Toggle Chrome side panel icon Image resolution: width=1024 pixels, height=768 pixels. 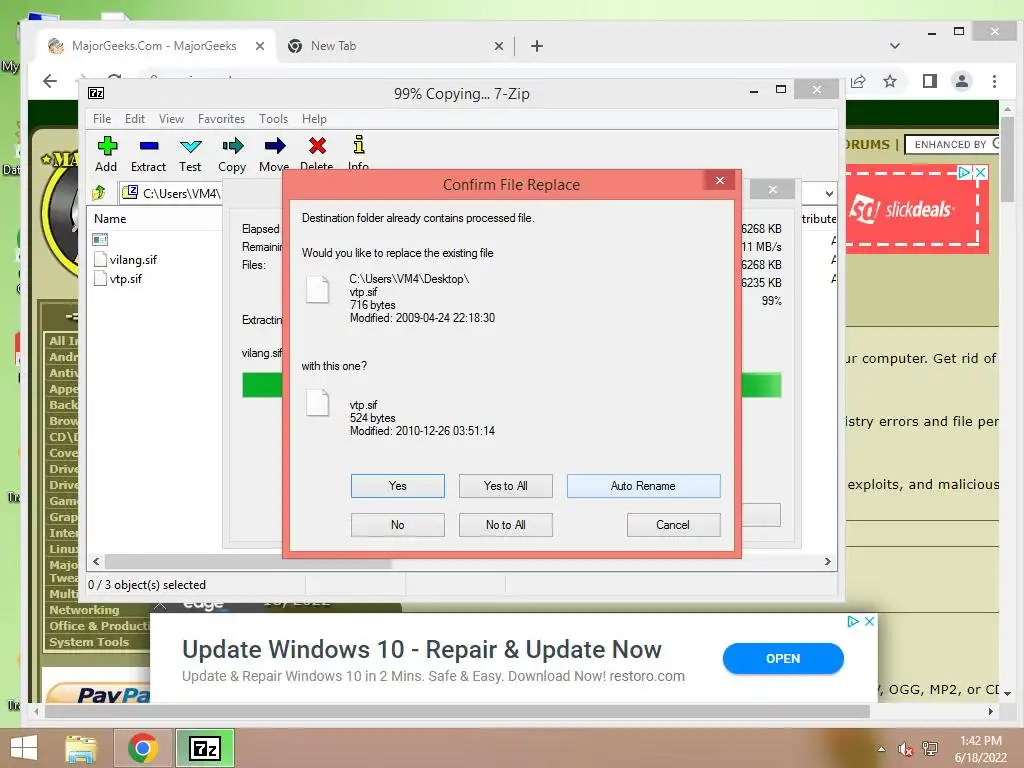pos(930,81)
